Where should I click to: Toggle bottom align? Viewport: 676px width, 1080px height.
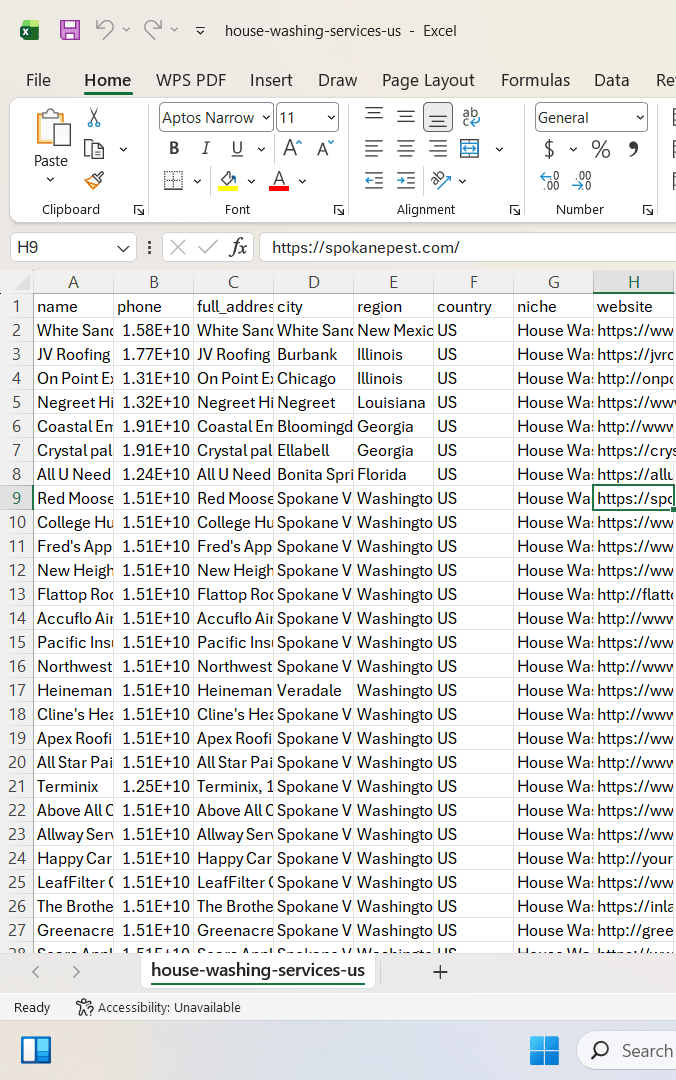[x=438, y=118]
